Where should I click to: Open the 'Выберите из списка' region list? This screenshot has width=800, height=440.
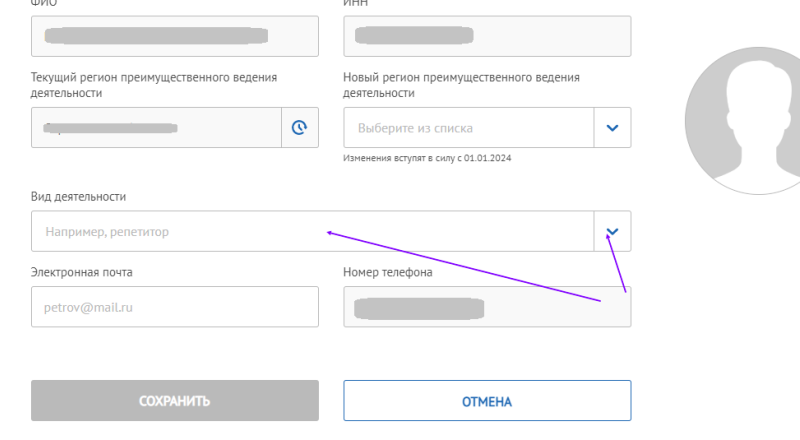468,128
